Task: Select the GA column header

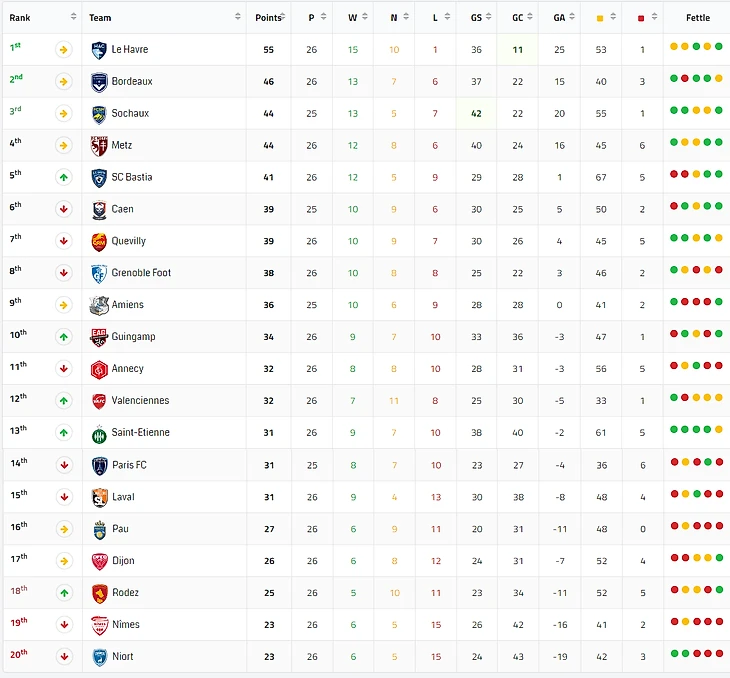Action: (559, 18)
